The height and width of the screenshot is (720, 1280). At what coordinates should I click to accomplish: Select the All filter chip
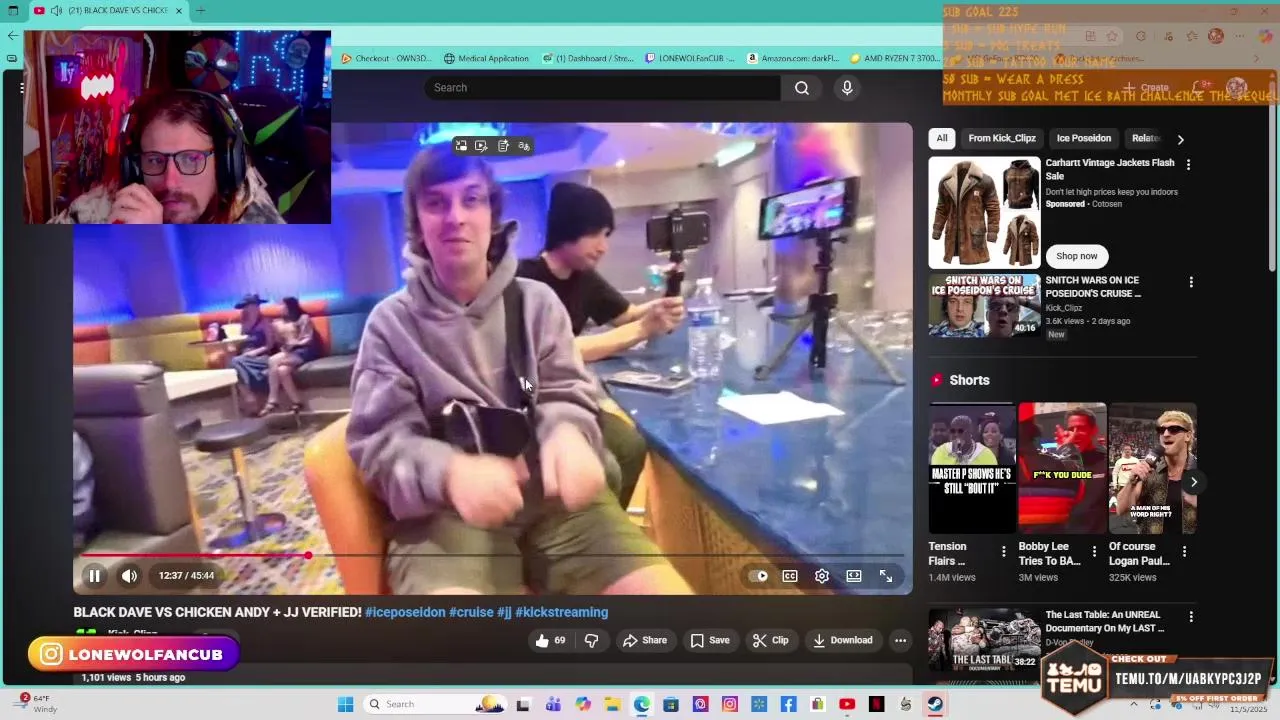[942, 138]
